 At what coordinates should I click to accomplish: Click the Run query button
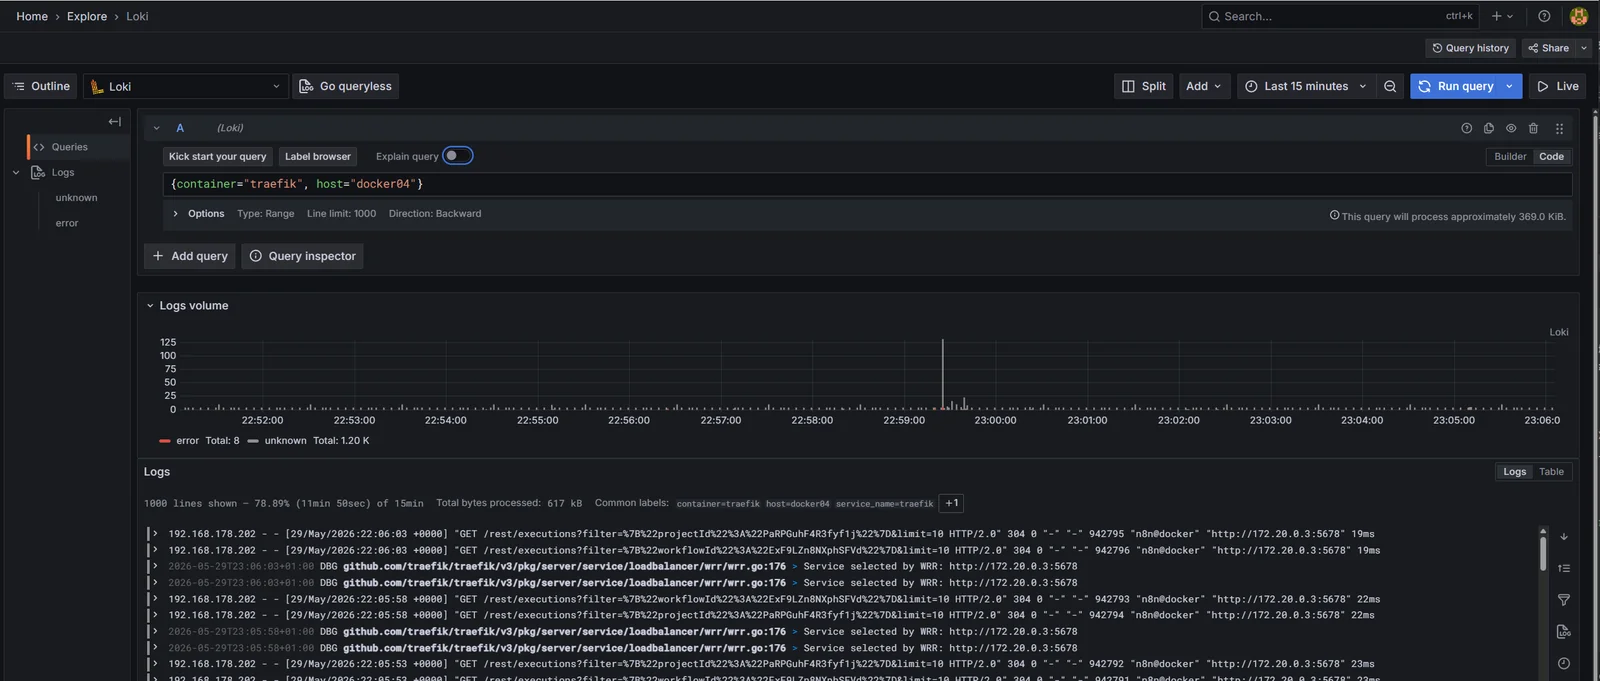tap(1455, 86)
